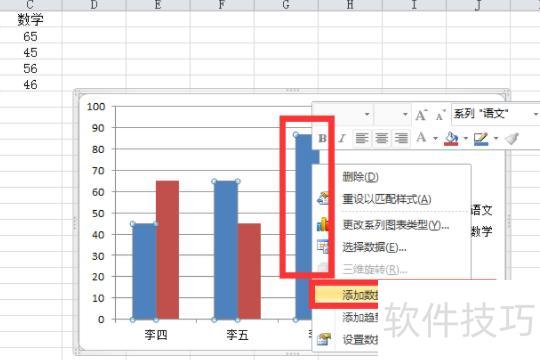Choose 选择数据(E)... from context menu

[x=374, y=247]
